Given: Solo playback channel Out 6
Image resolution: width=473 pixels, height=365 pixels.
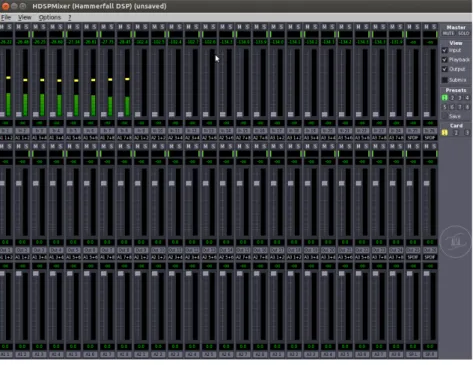Looking at the screenshot, I should coord(94,146).
